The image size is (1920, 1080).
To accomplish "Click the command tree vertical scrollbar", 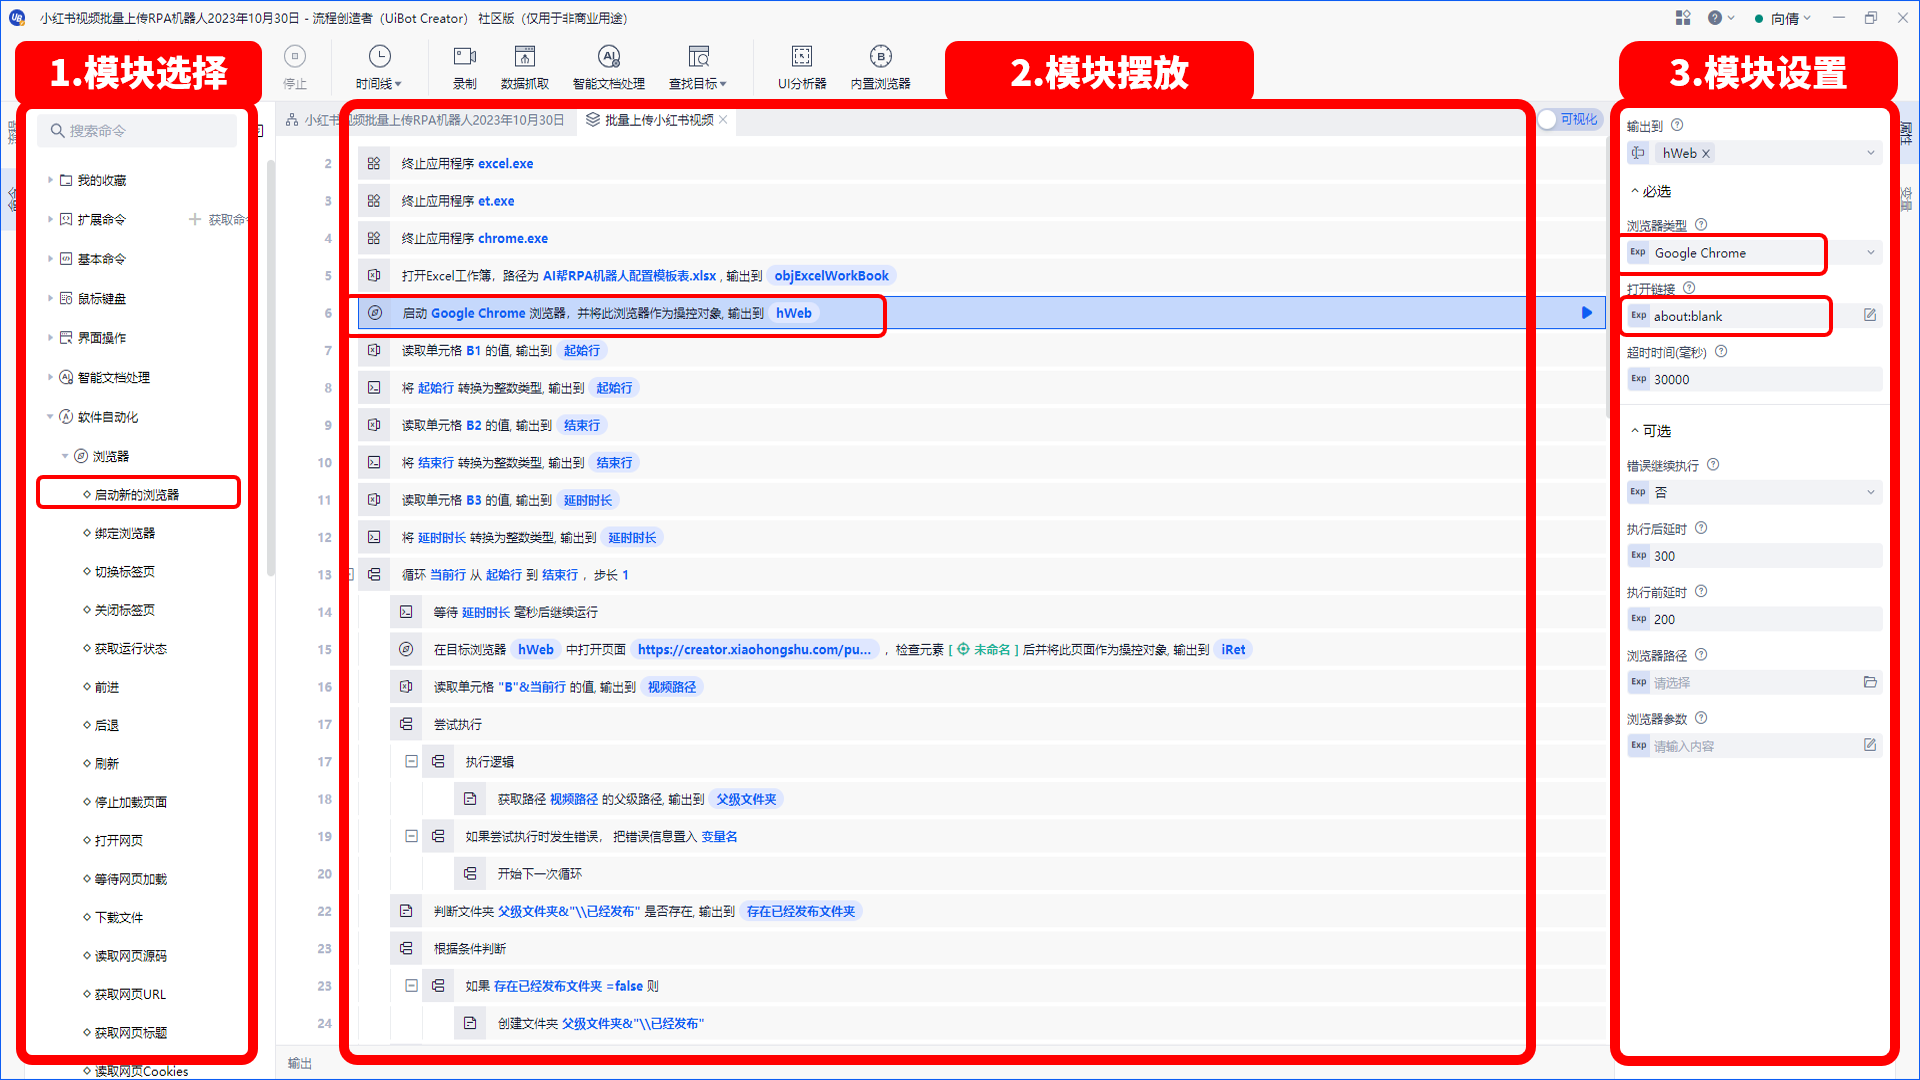I will 271,368.
